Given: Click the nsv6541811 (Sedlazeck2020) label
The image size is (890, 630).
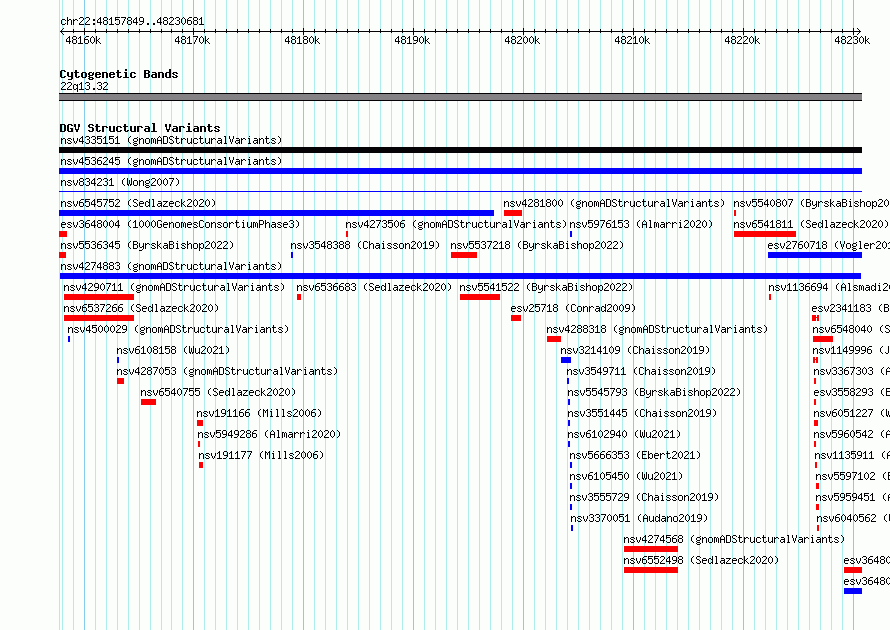Looking at the screenshot, I should [811, 224].
